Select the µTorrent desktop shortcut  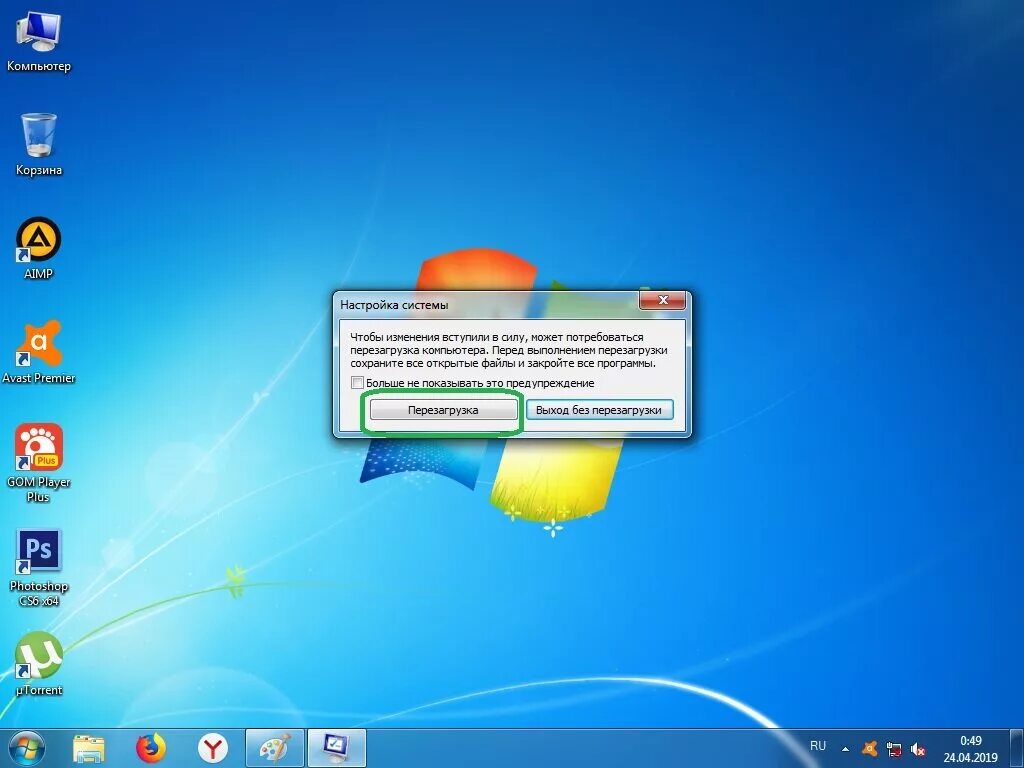pos(39,664)
